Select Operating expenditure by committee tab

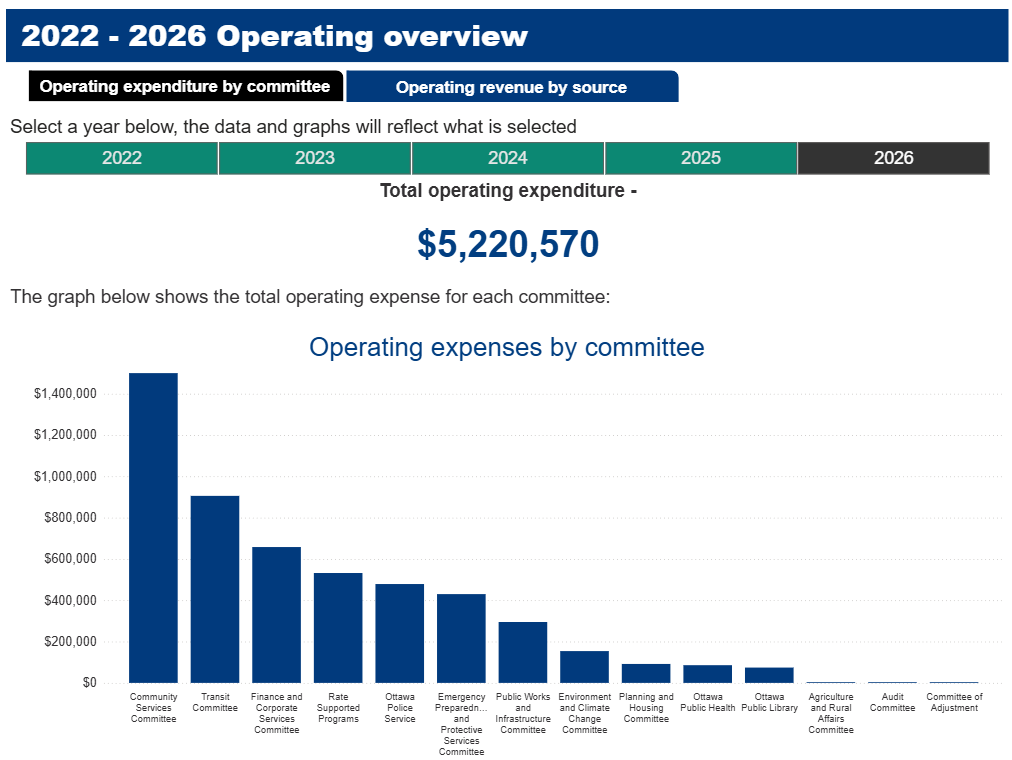[185, 86]
